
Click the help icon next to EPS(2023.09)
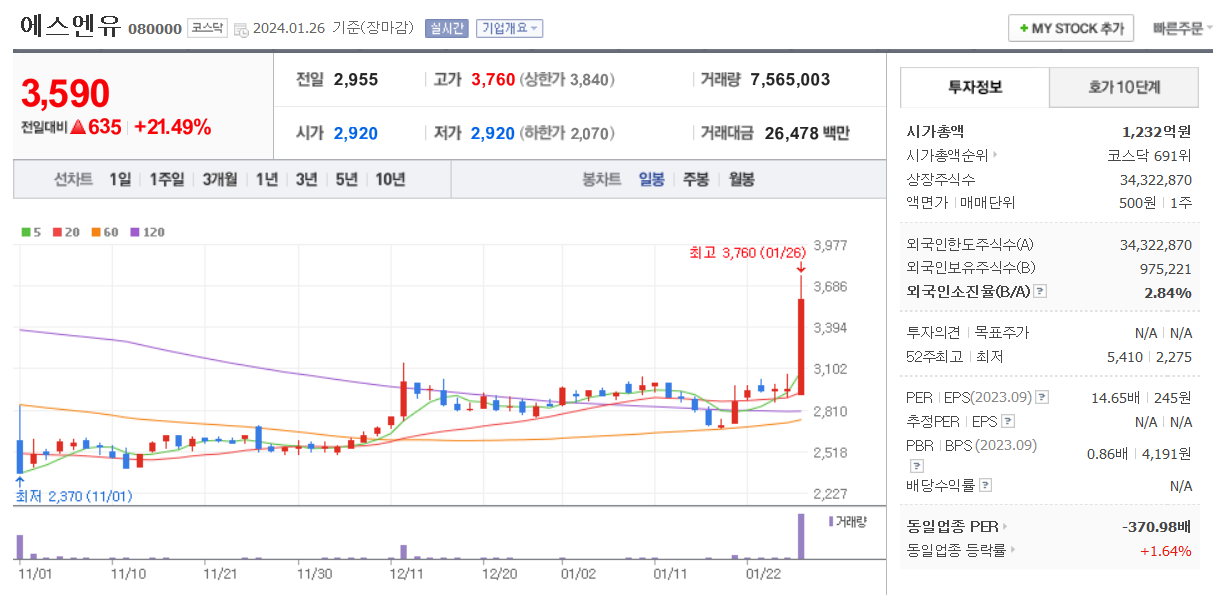tap(1043, 396)
